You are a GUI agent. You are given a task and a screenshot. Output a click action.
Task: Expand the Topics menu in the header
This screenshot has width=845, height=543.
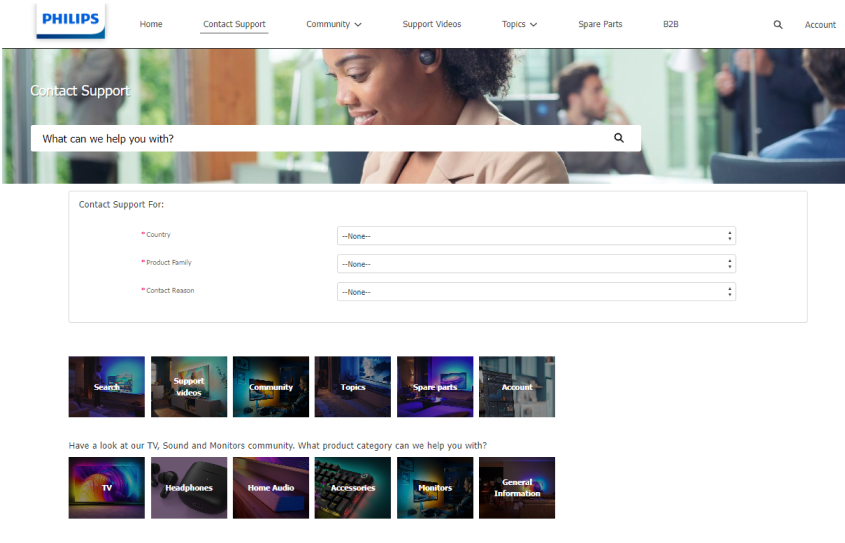pos(519,24)
